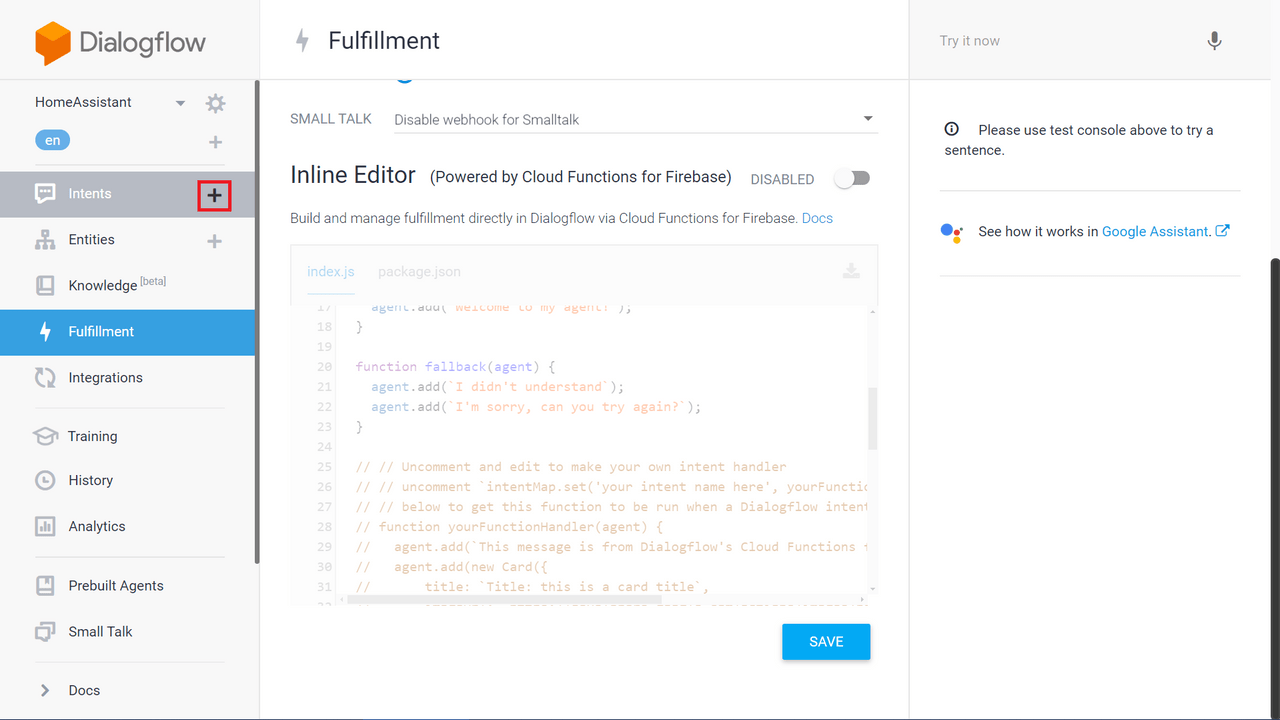Select the en language badge
Screen dimensions: 1280x720
coord(52,141)
